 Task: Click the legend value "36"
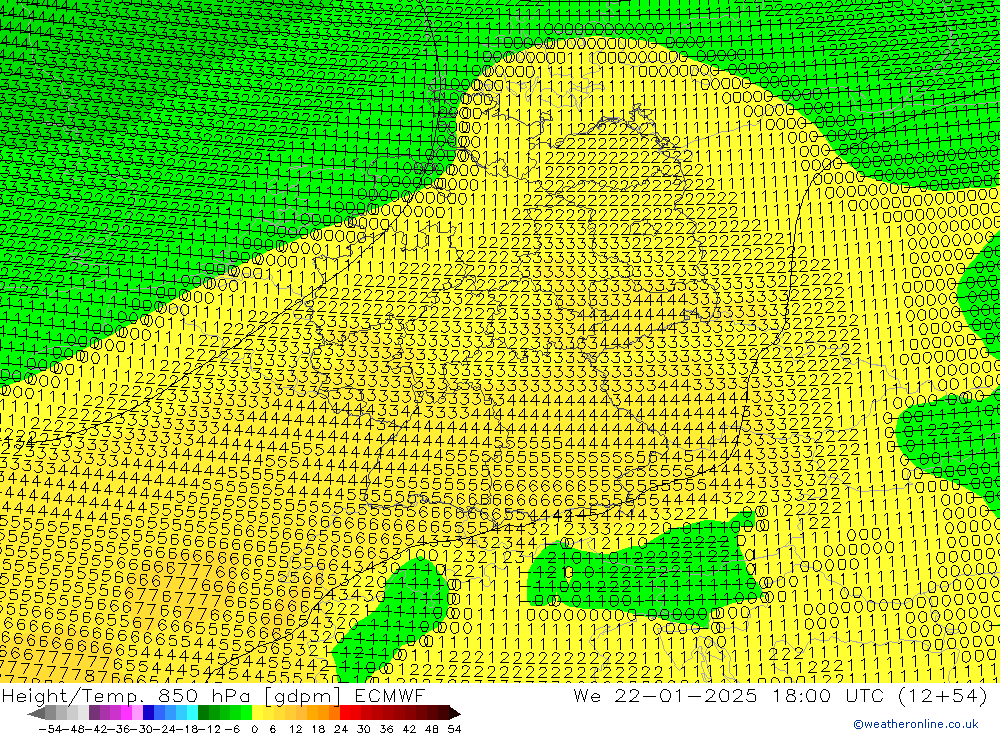click(386, 729)
